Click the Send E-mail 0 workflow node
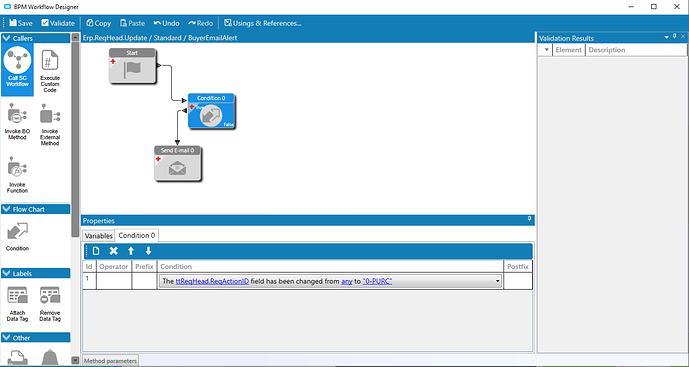 tap(178, 163)
